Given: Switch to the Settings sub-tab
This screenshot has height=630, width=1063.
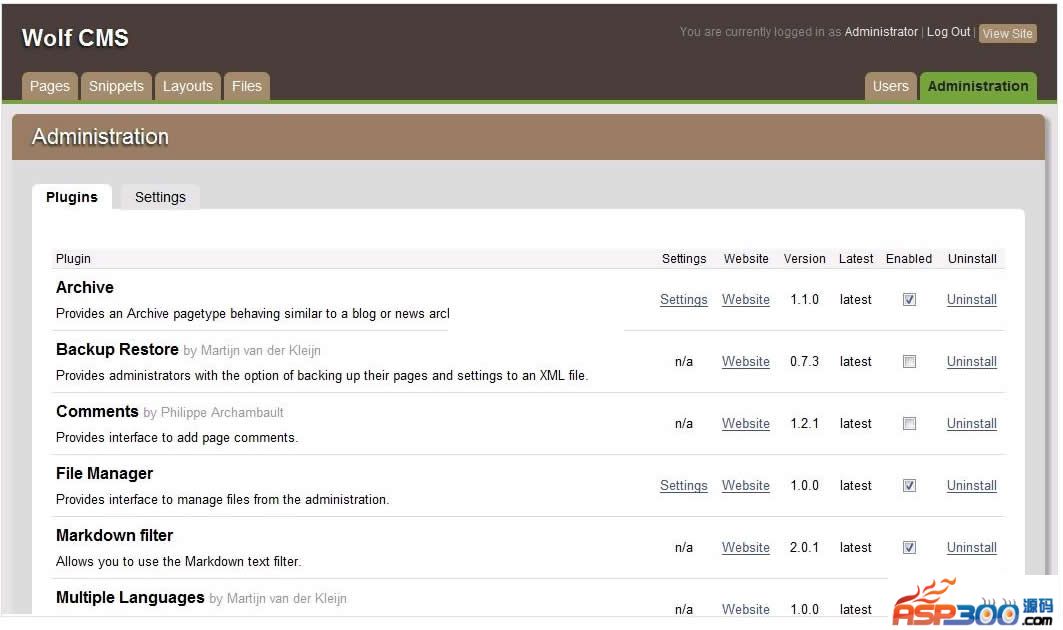Looking at the screenshot, I should click(160, 197).
